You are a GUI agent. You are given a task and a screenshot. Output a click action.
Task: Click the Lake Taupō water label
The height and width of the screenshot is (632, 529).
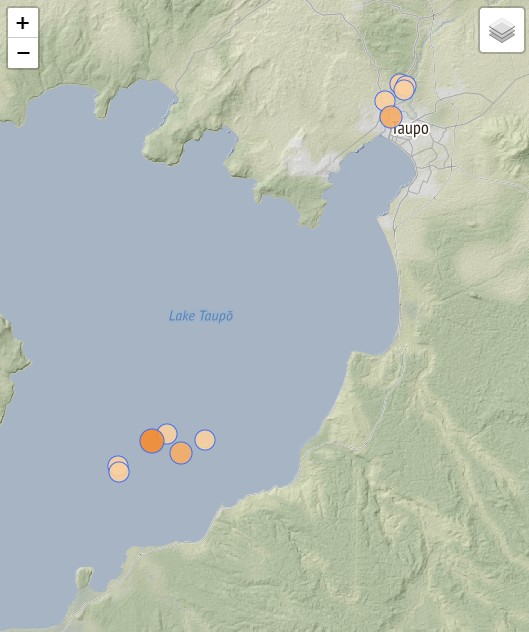(x=201, y=316)
